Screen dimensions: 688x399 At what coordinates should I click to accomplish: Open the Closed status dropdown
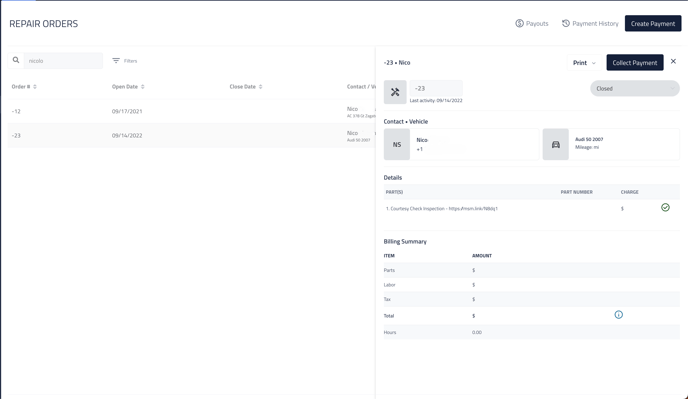pos(635,89)
